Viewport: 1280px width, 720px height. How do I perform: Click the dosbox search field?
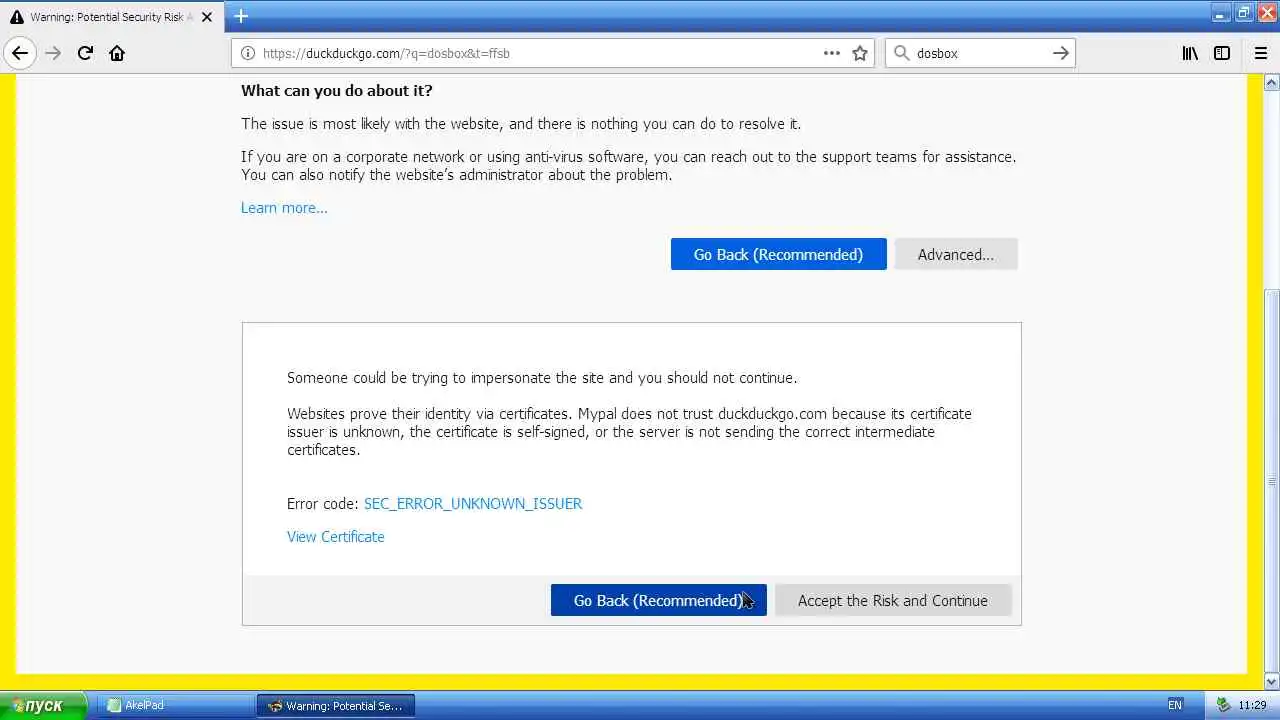pos(980,53)
